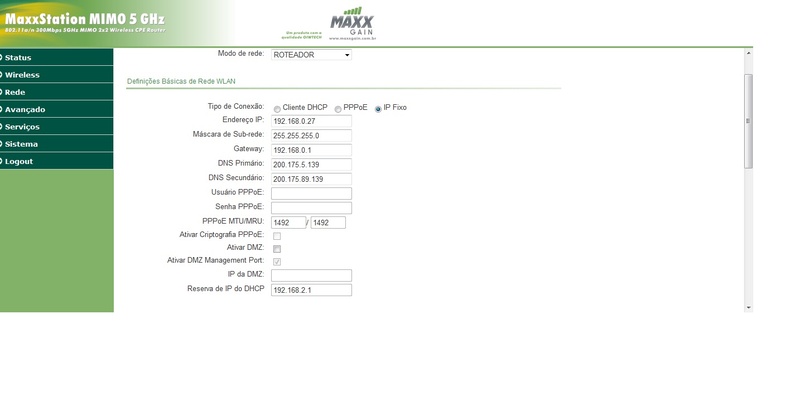Click the Gateway input field
800x406 pixels.
click(x=311, y=150)
